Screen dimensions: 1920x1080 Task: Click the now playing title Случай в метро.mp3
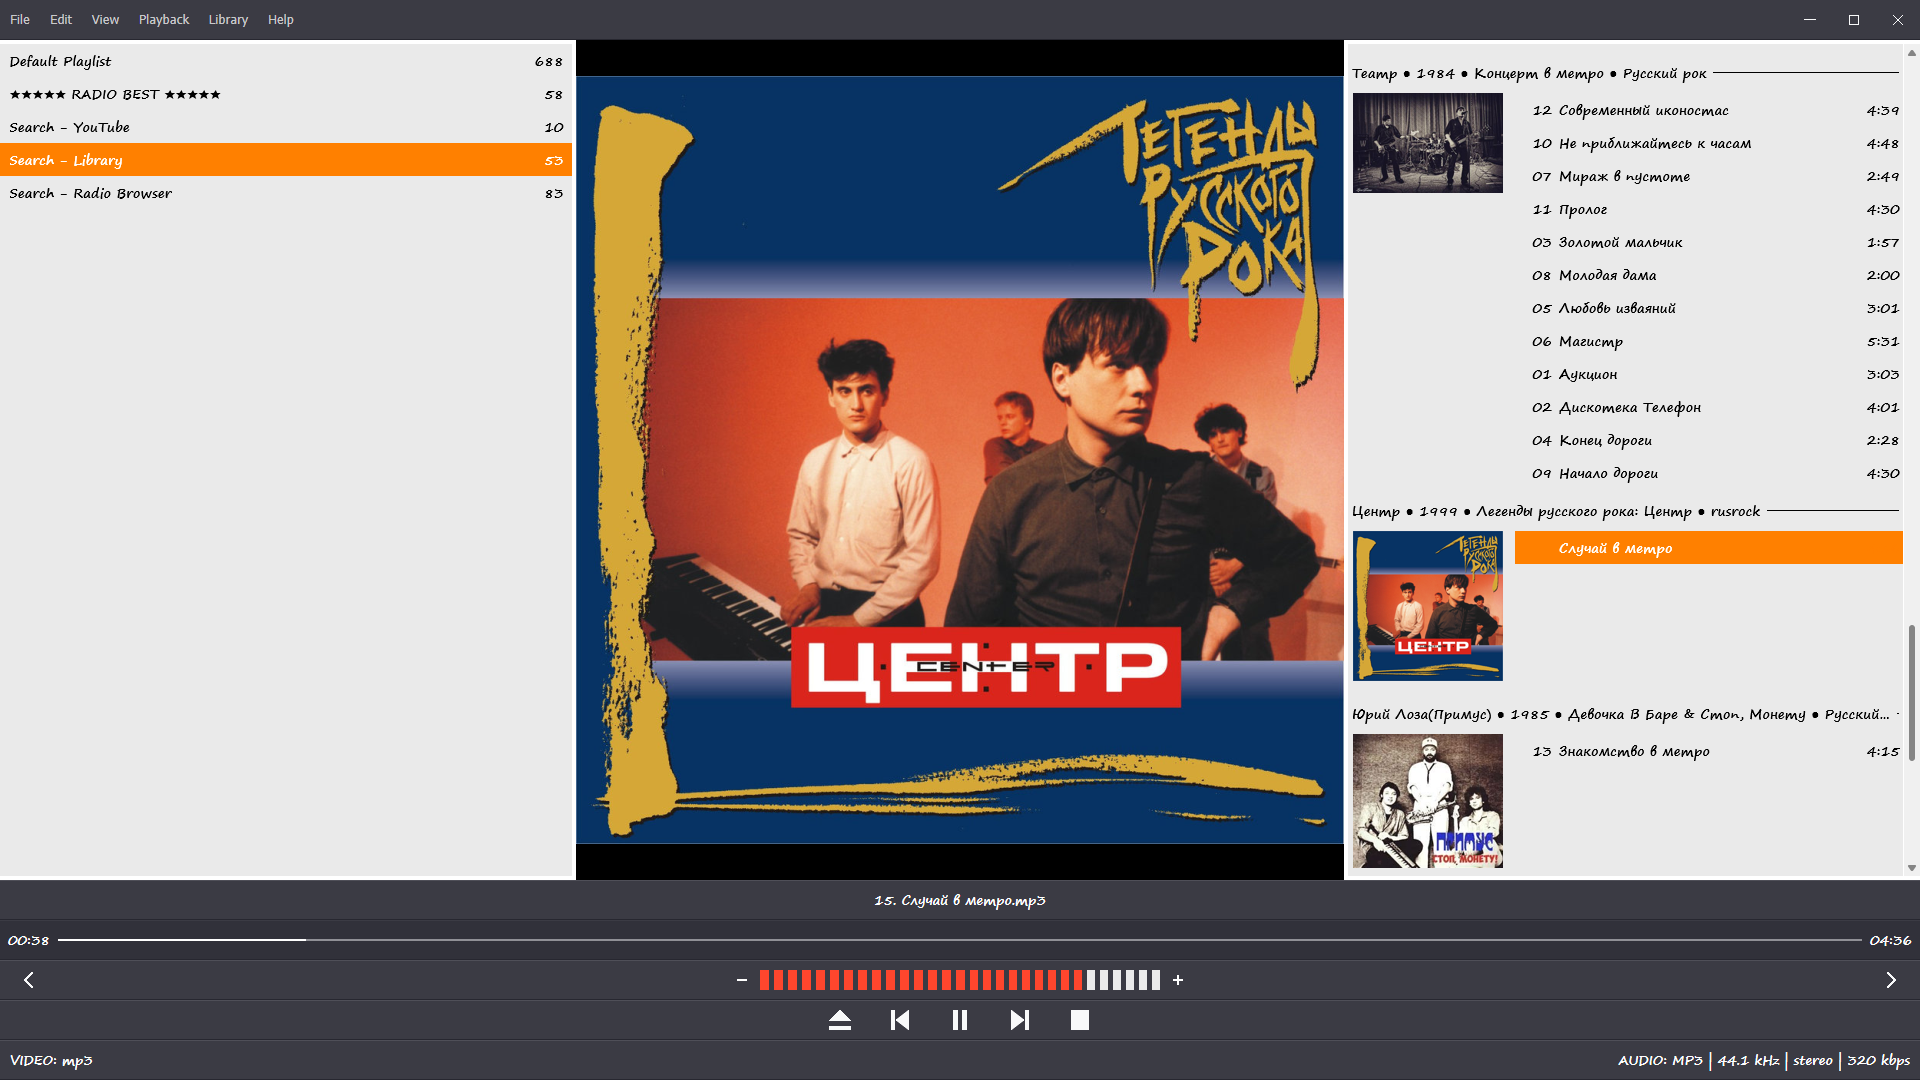pyautogui.click(x=960, y=900)
